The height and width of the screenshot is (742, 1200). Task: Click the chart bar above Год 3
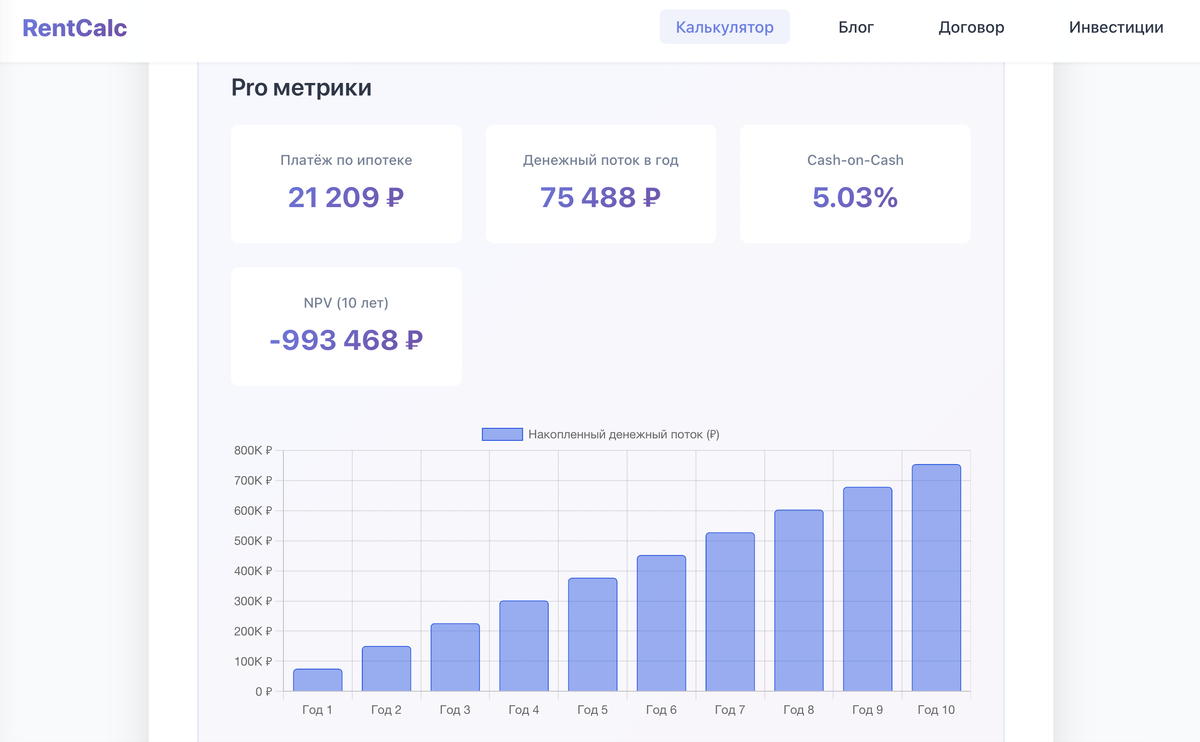(455, 657)
